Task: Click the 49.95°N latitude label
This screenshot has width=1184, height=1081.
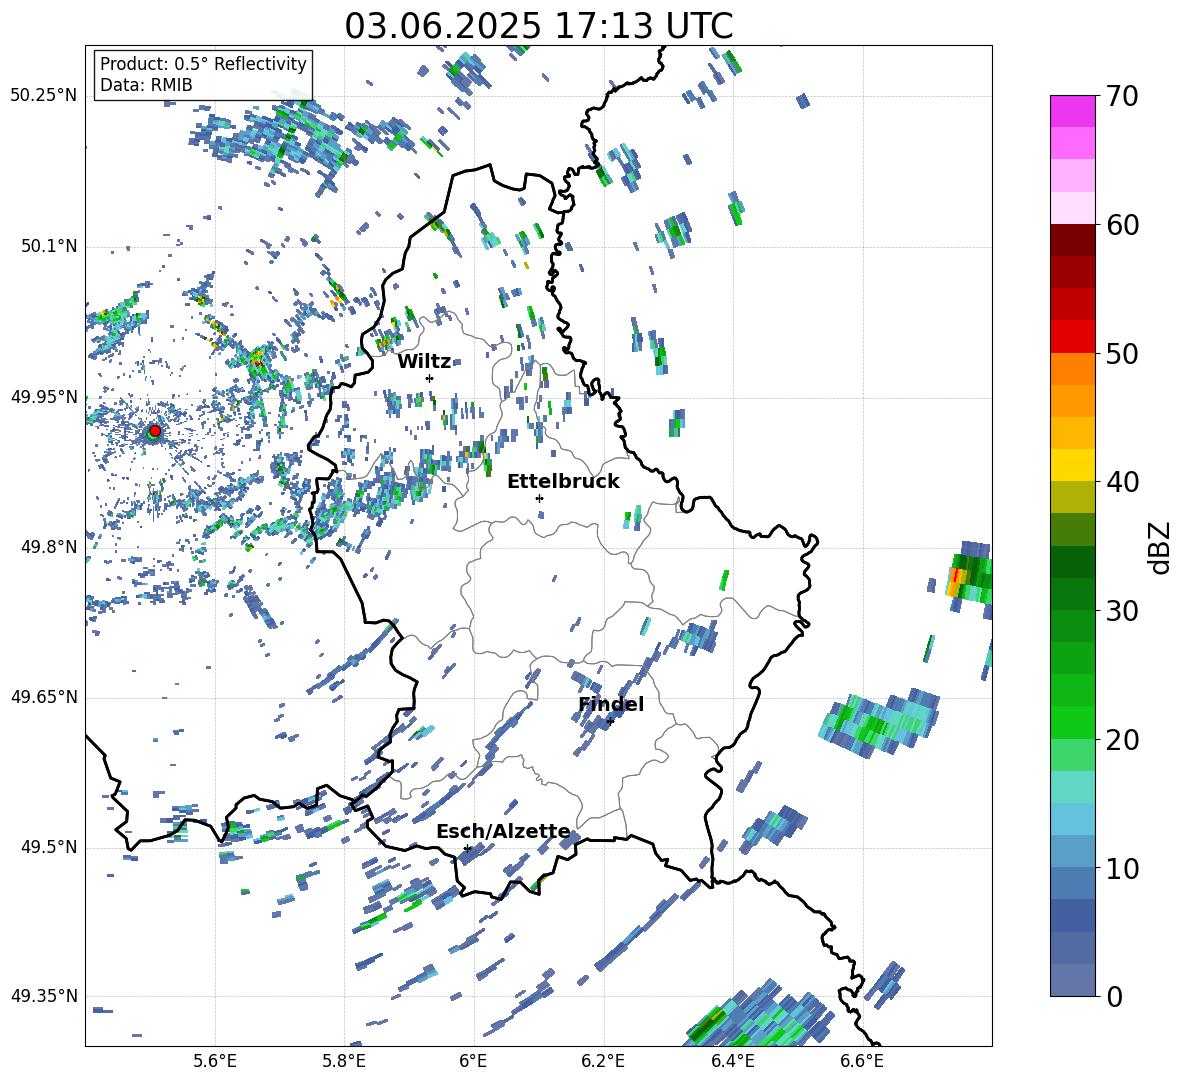Action: pyautogui.click(x=44, y=397)
